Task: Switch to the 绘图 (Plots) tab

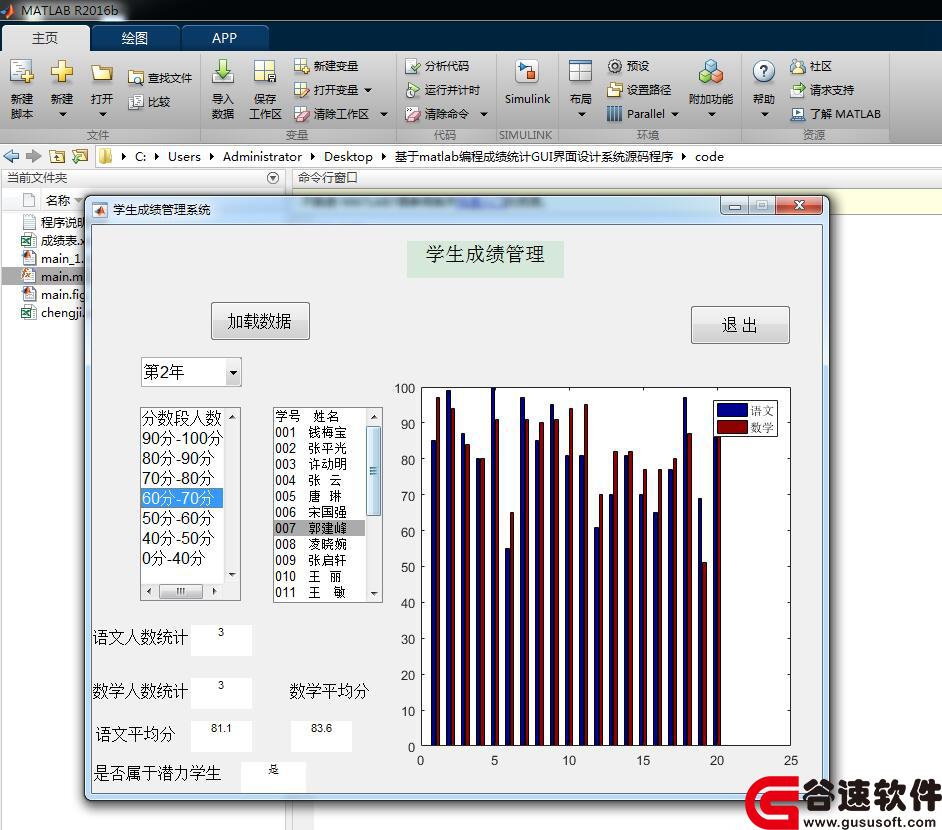Action: [x=135, y=38]
